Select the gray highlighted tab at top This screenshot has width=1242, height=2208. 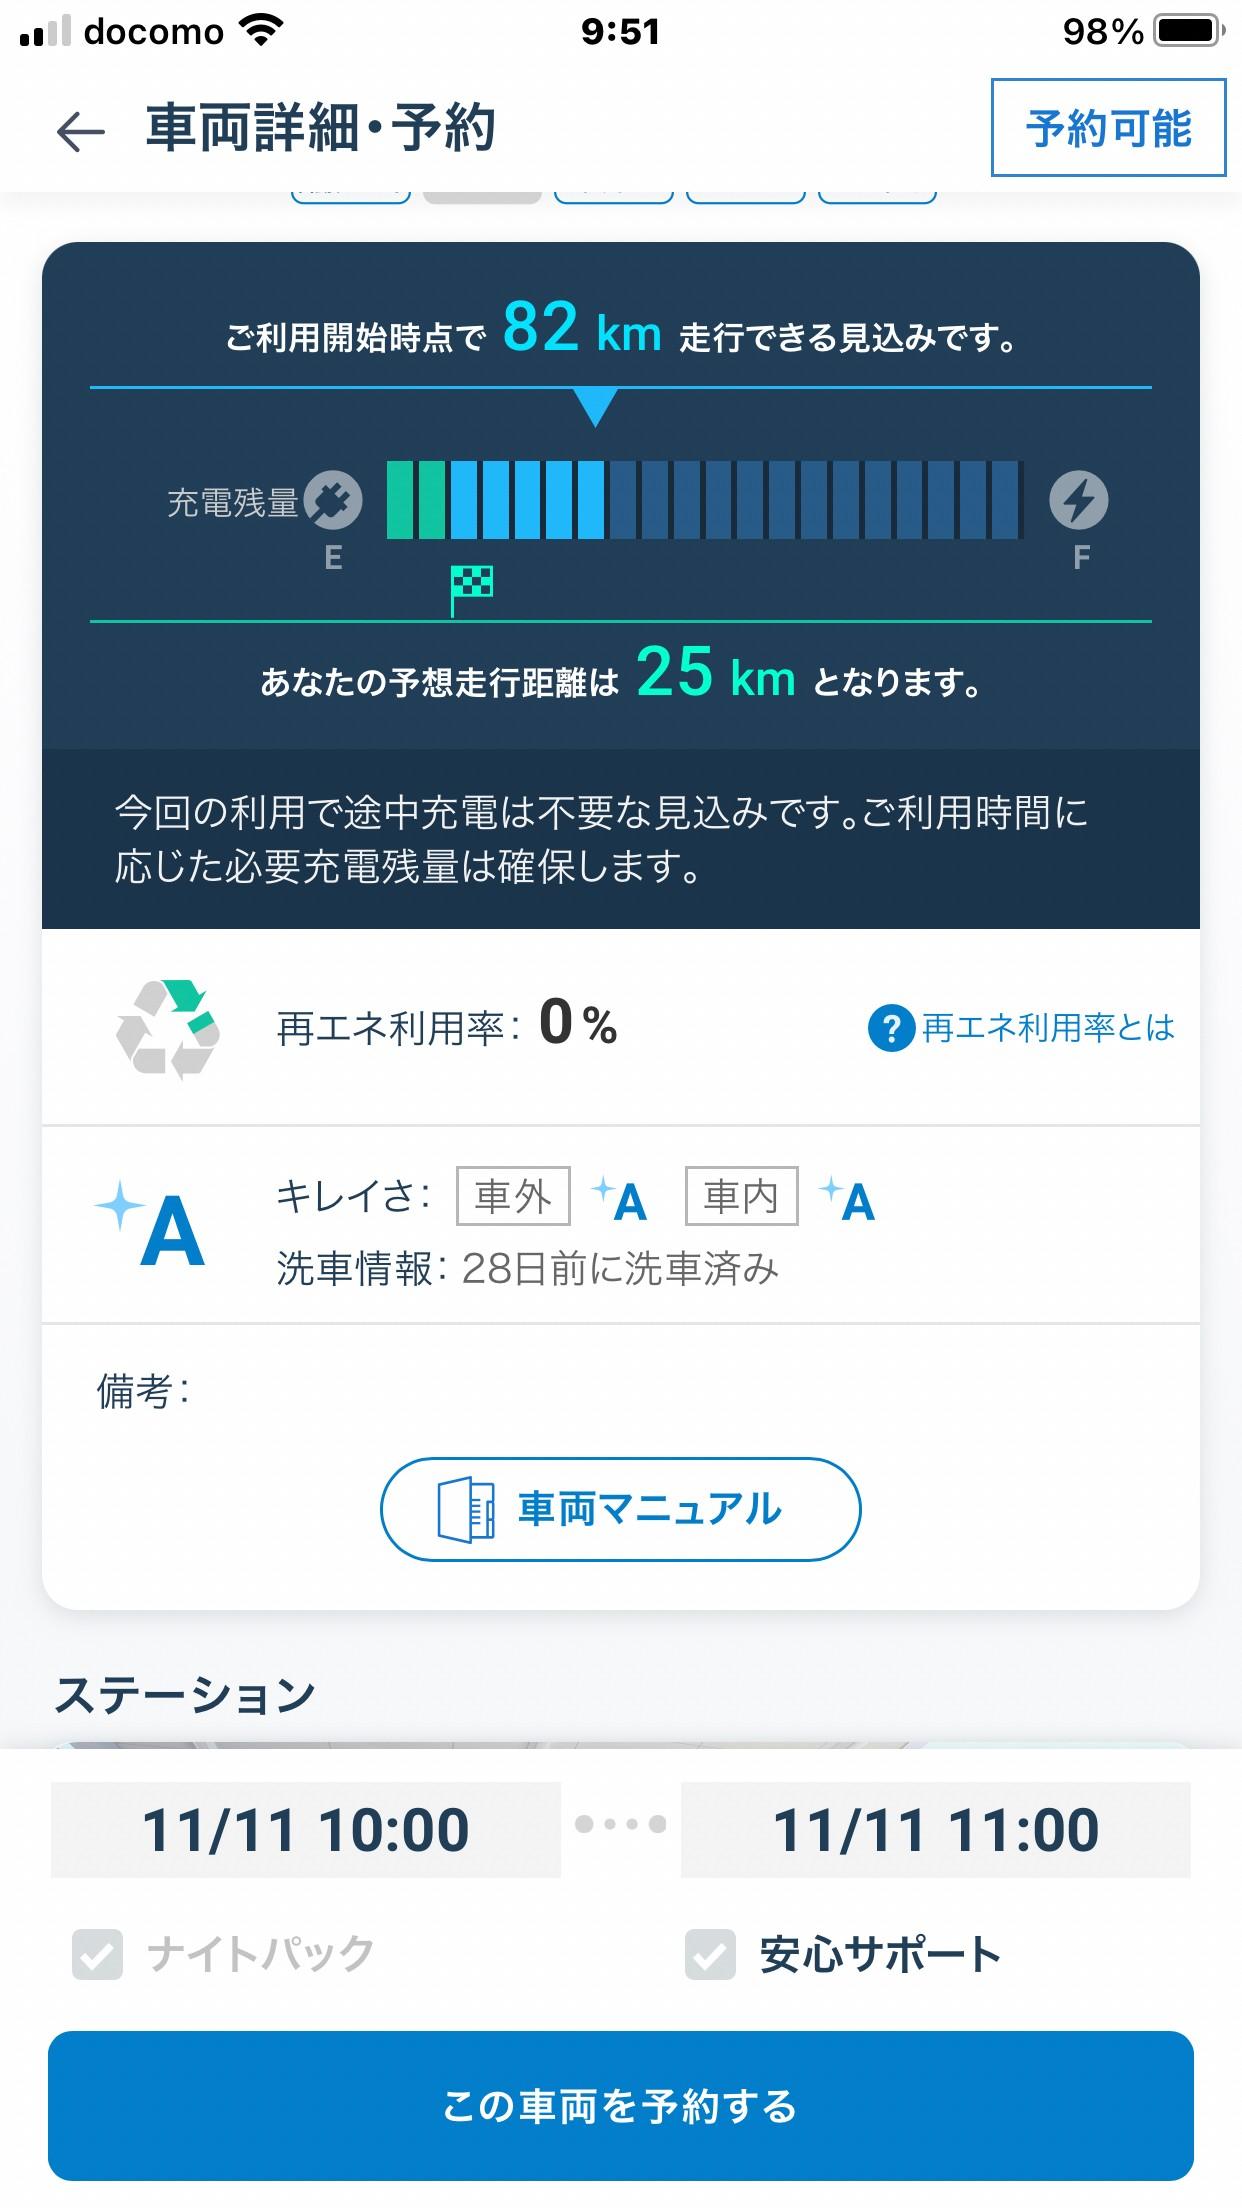click(482, 197)
